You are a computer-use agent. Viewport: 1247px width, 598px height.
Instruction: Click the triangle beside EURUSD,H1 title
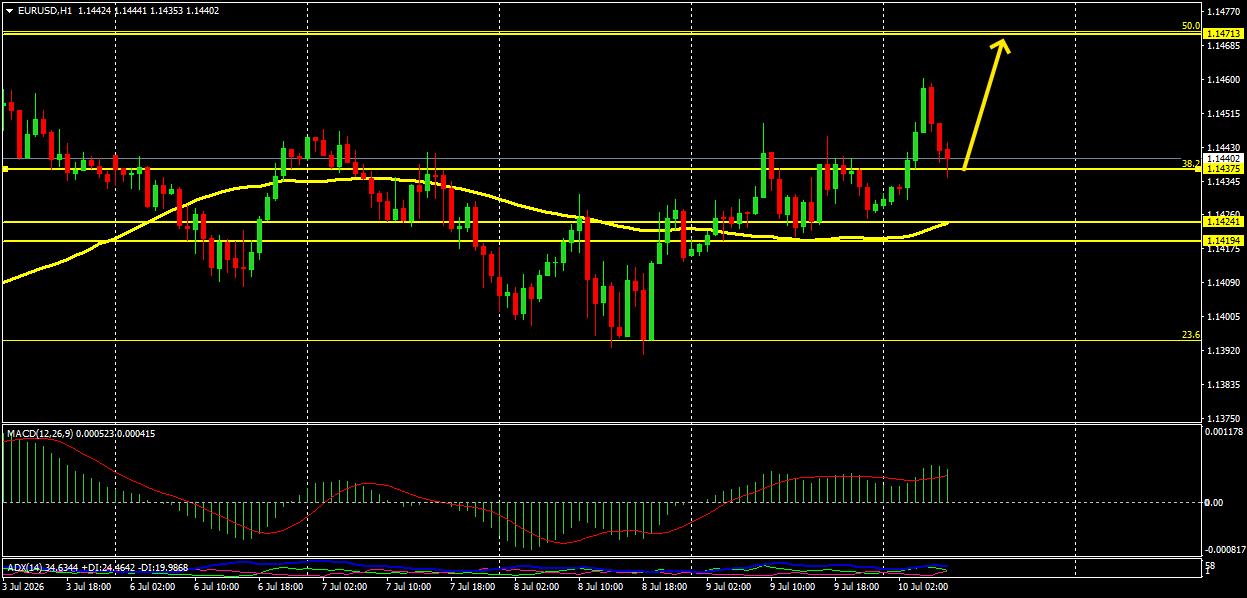[9, 10]
